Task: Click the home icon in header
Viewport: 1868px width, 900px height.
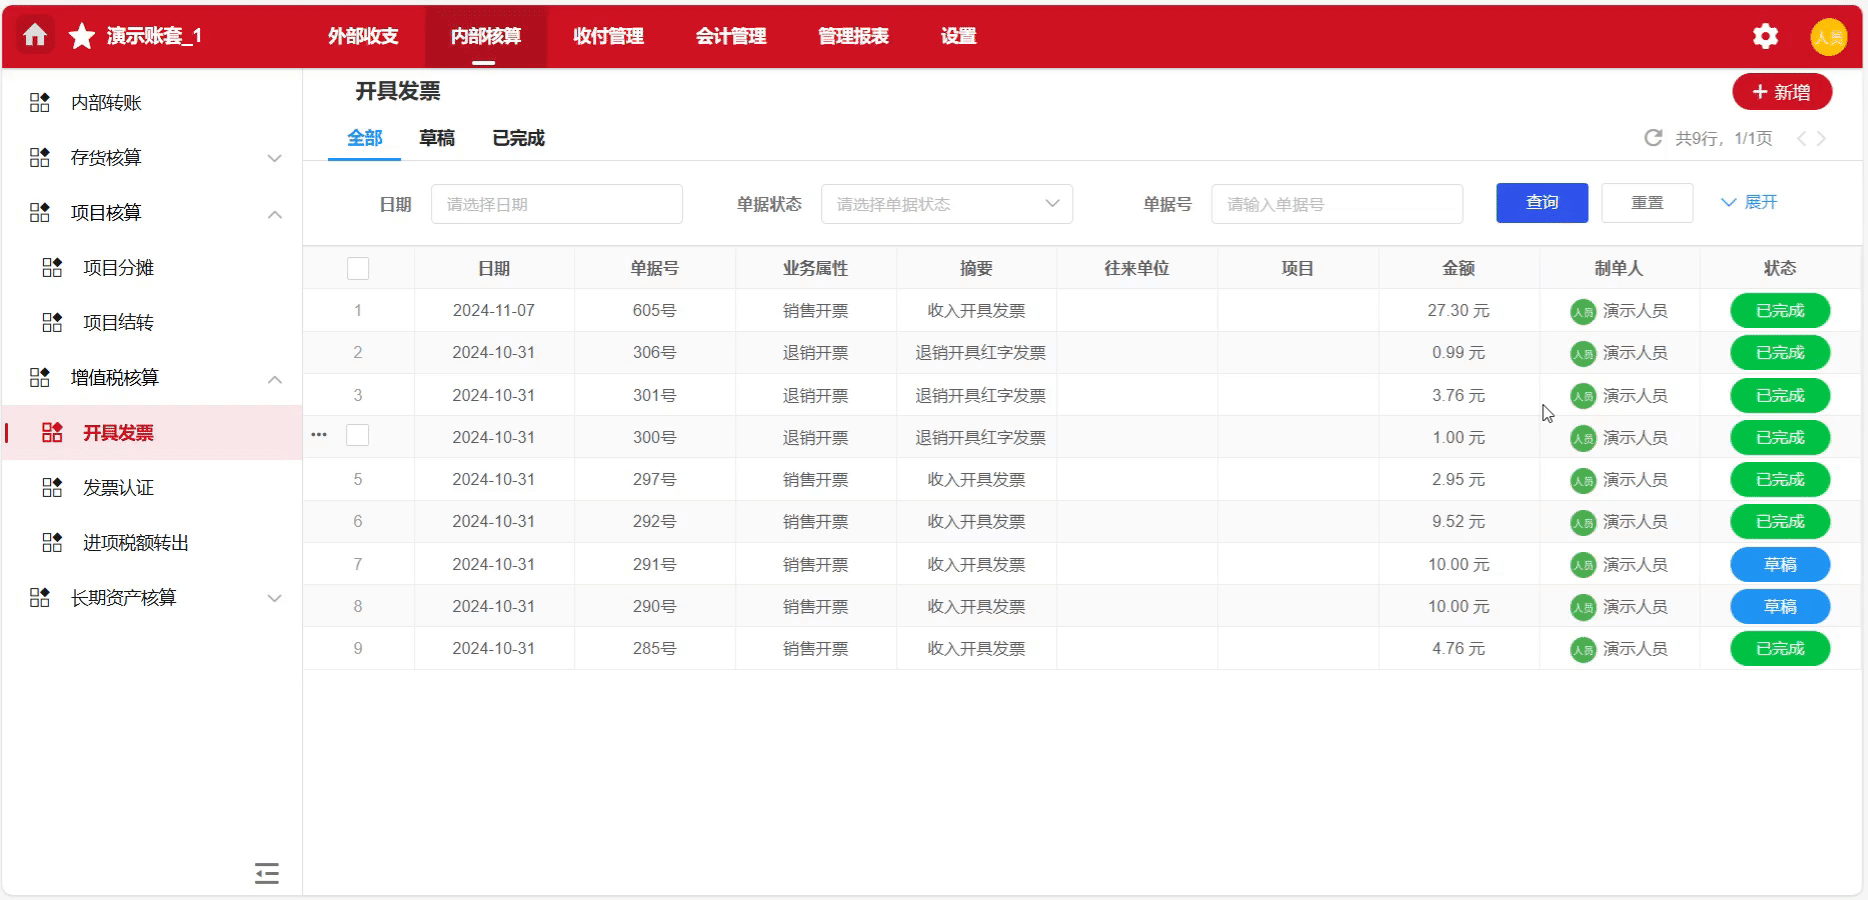Action: (x=35, y=36)
